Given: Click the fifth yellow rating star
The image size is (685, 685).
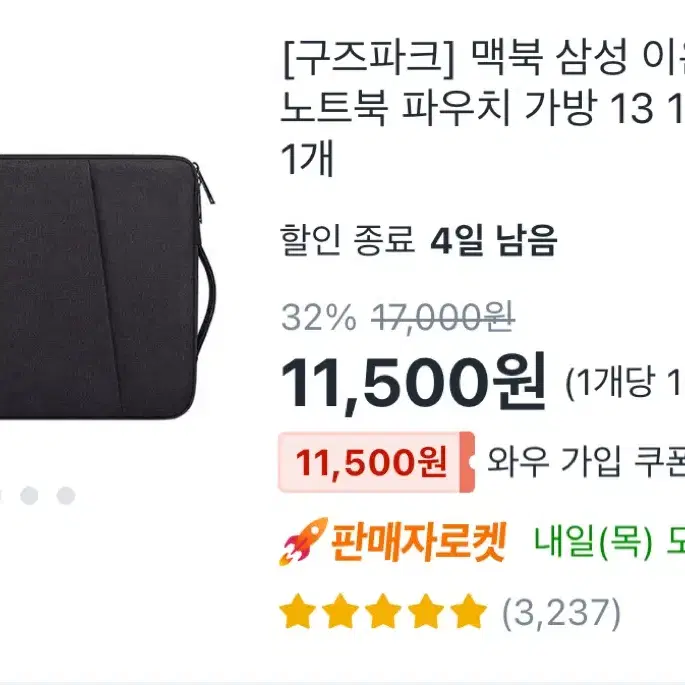Looking at the screenshot, I should [468, 611].
